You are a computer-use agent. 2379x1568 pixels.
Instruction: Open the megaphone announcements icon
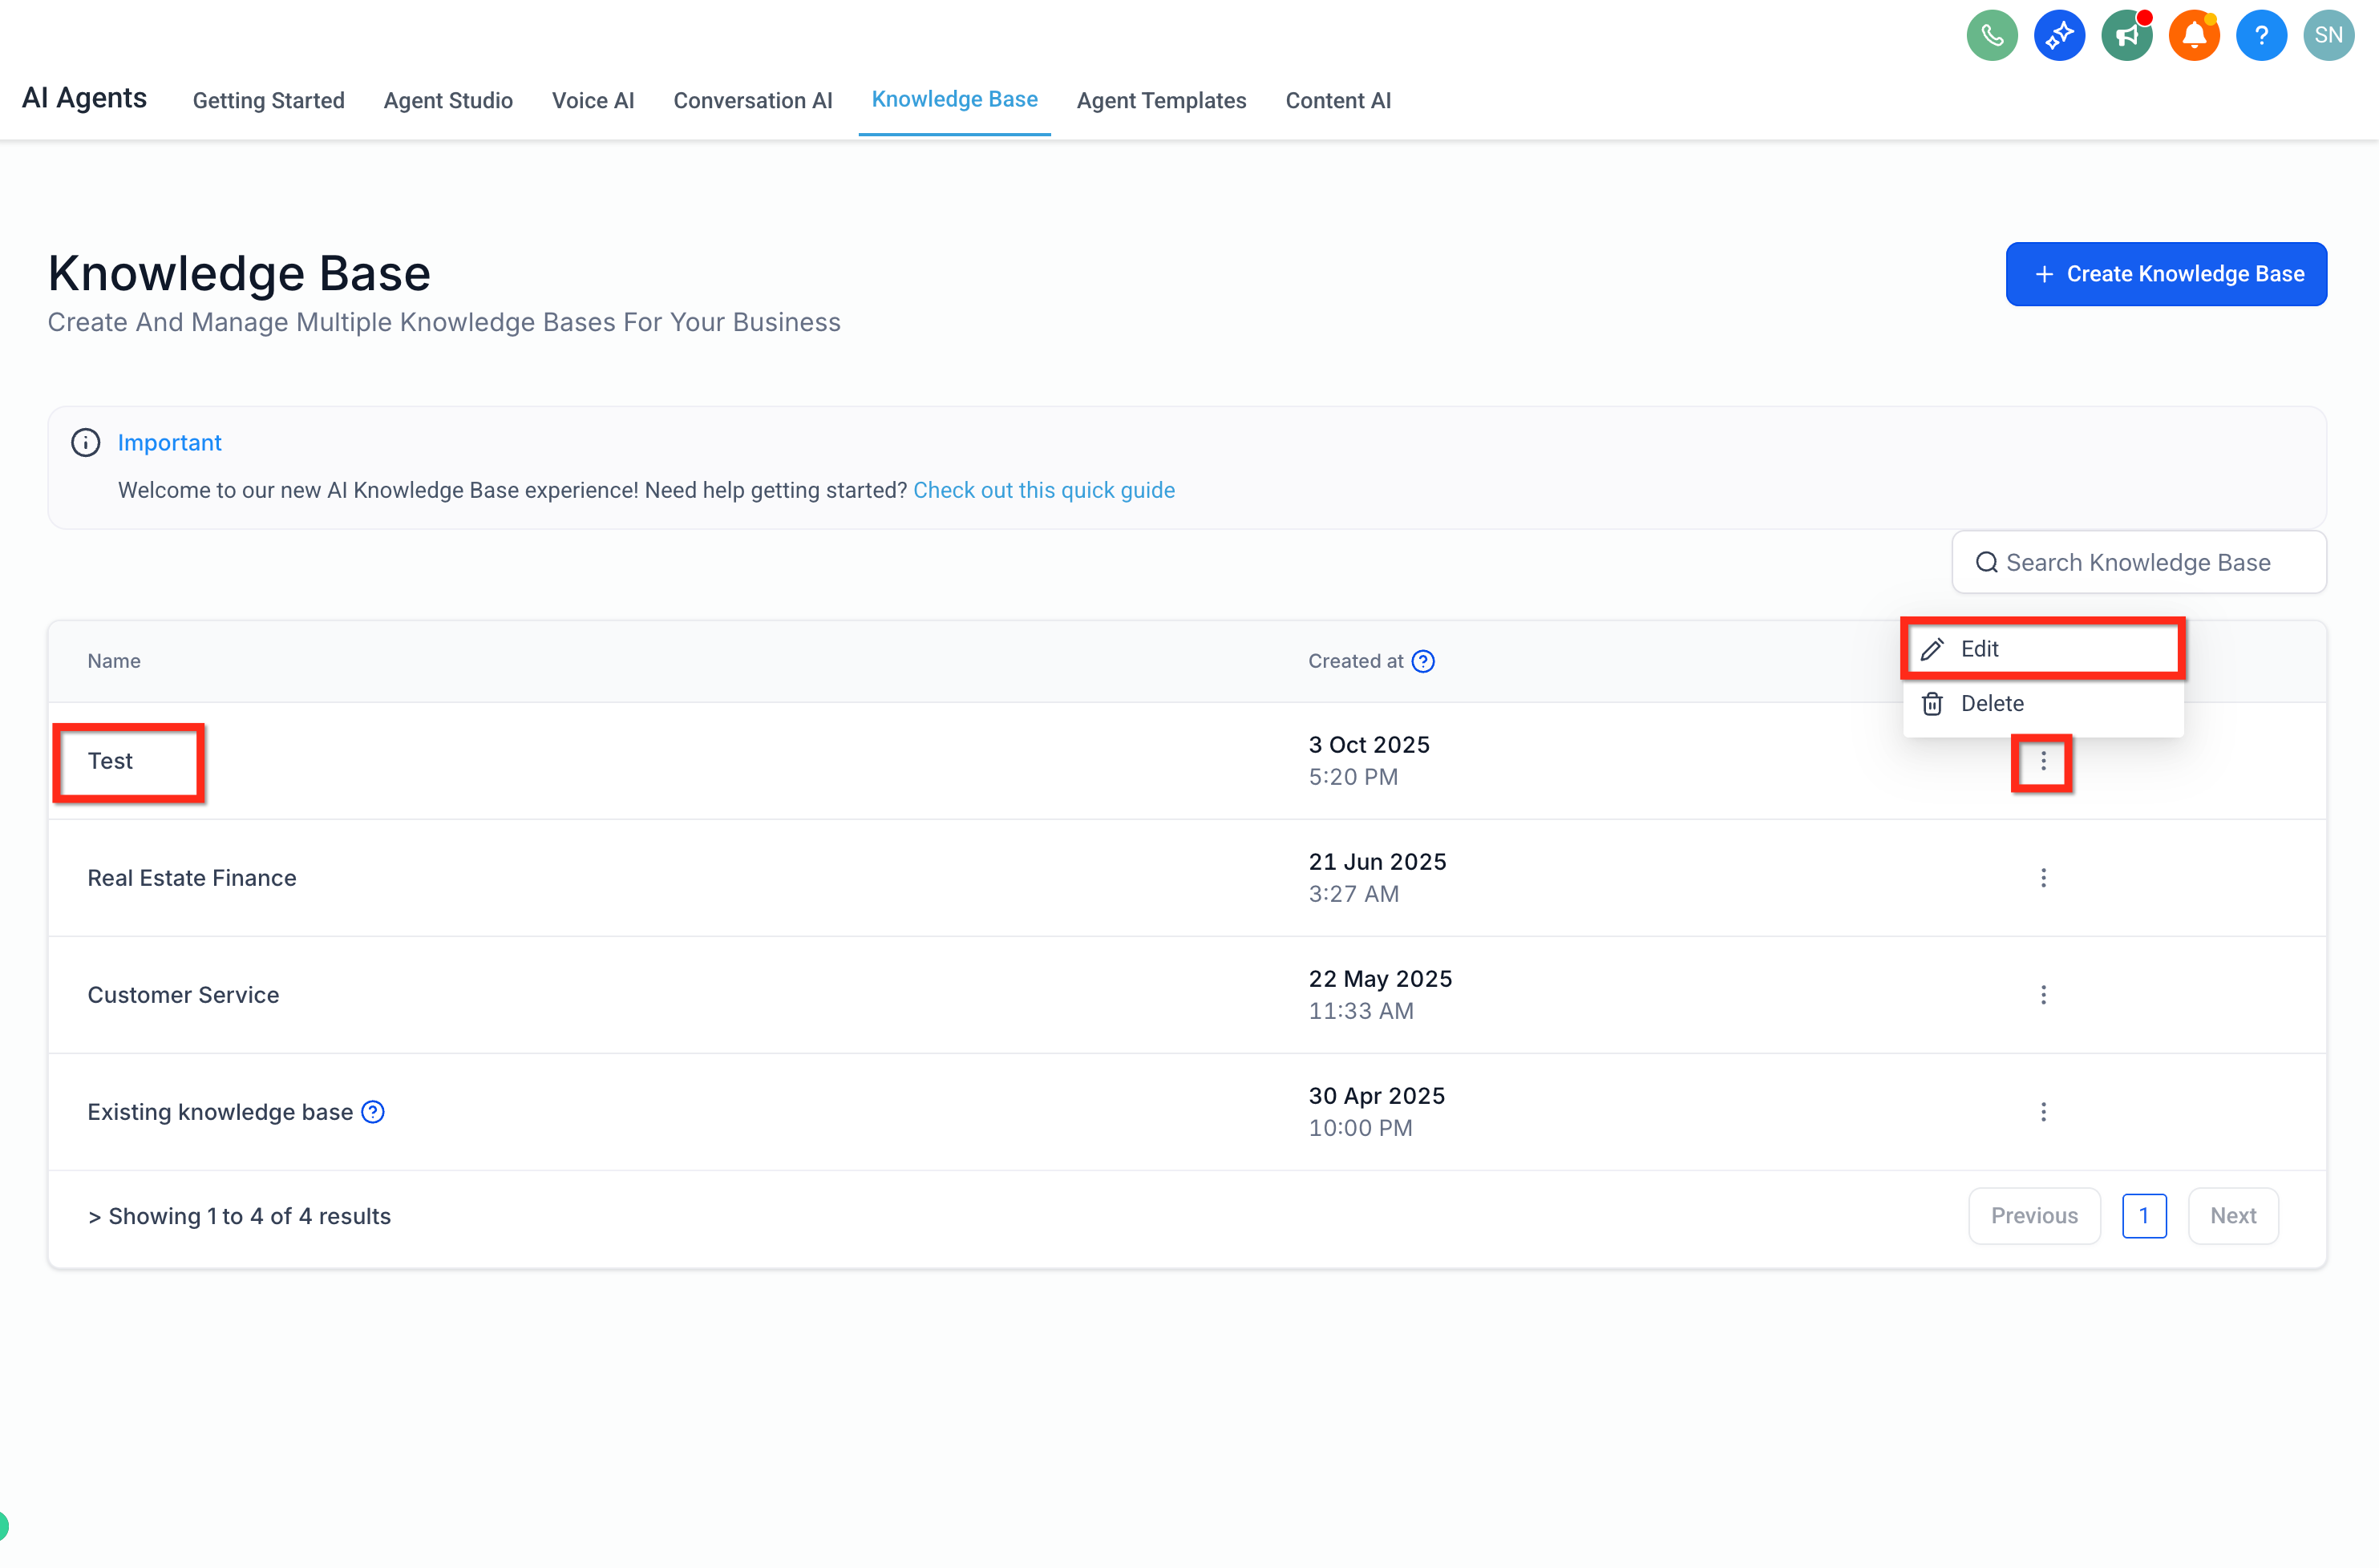coord(2126,36)
